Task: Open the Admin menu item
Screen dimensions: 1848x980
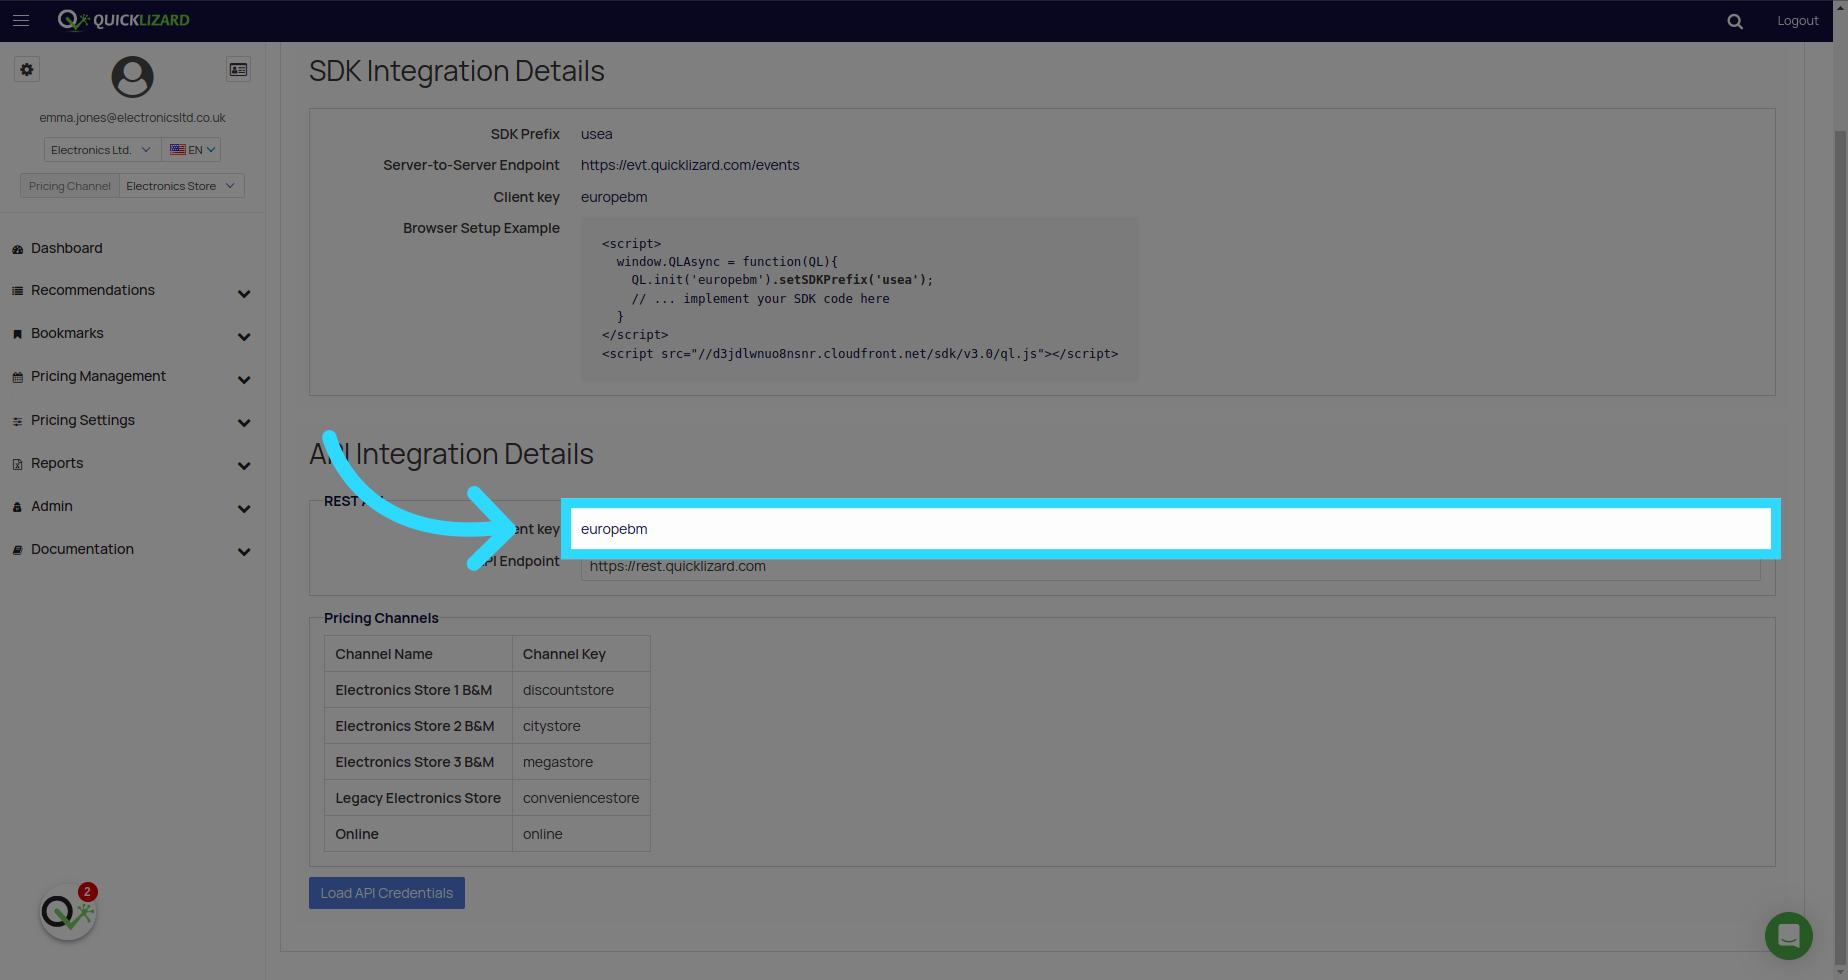Action: [52, 506]
